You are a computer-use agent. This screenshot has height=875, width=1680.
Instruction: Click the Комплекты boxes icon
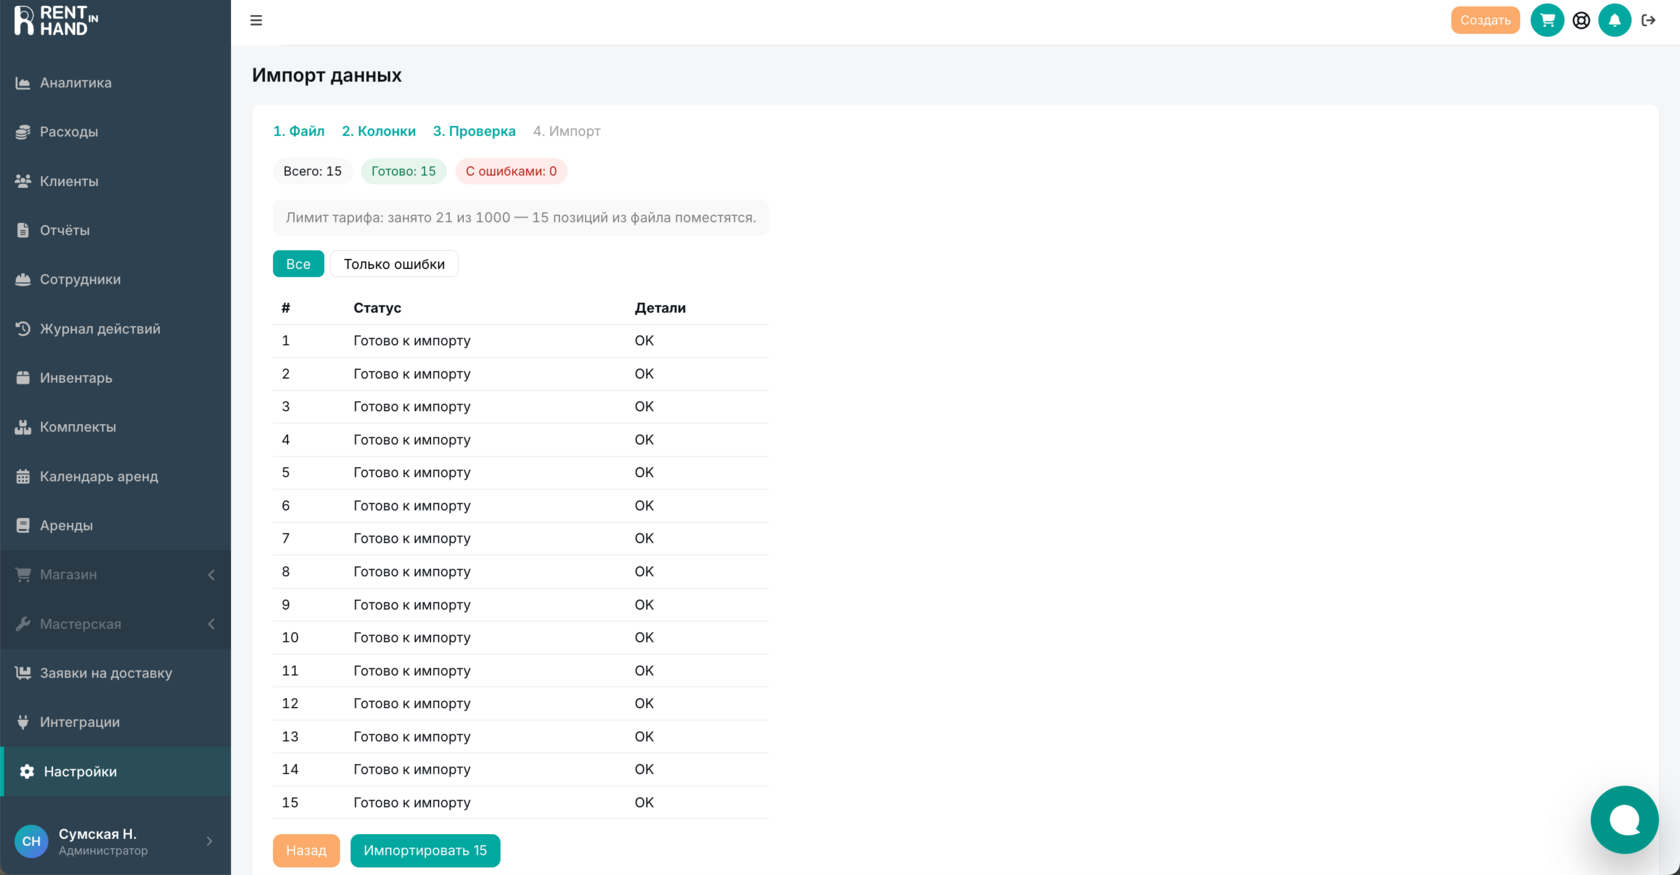(23, 427)
